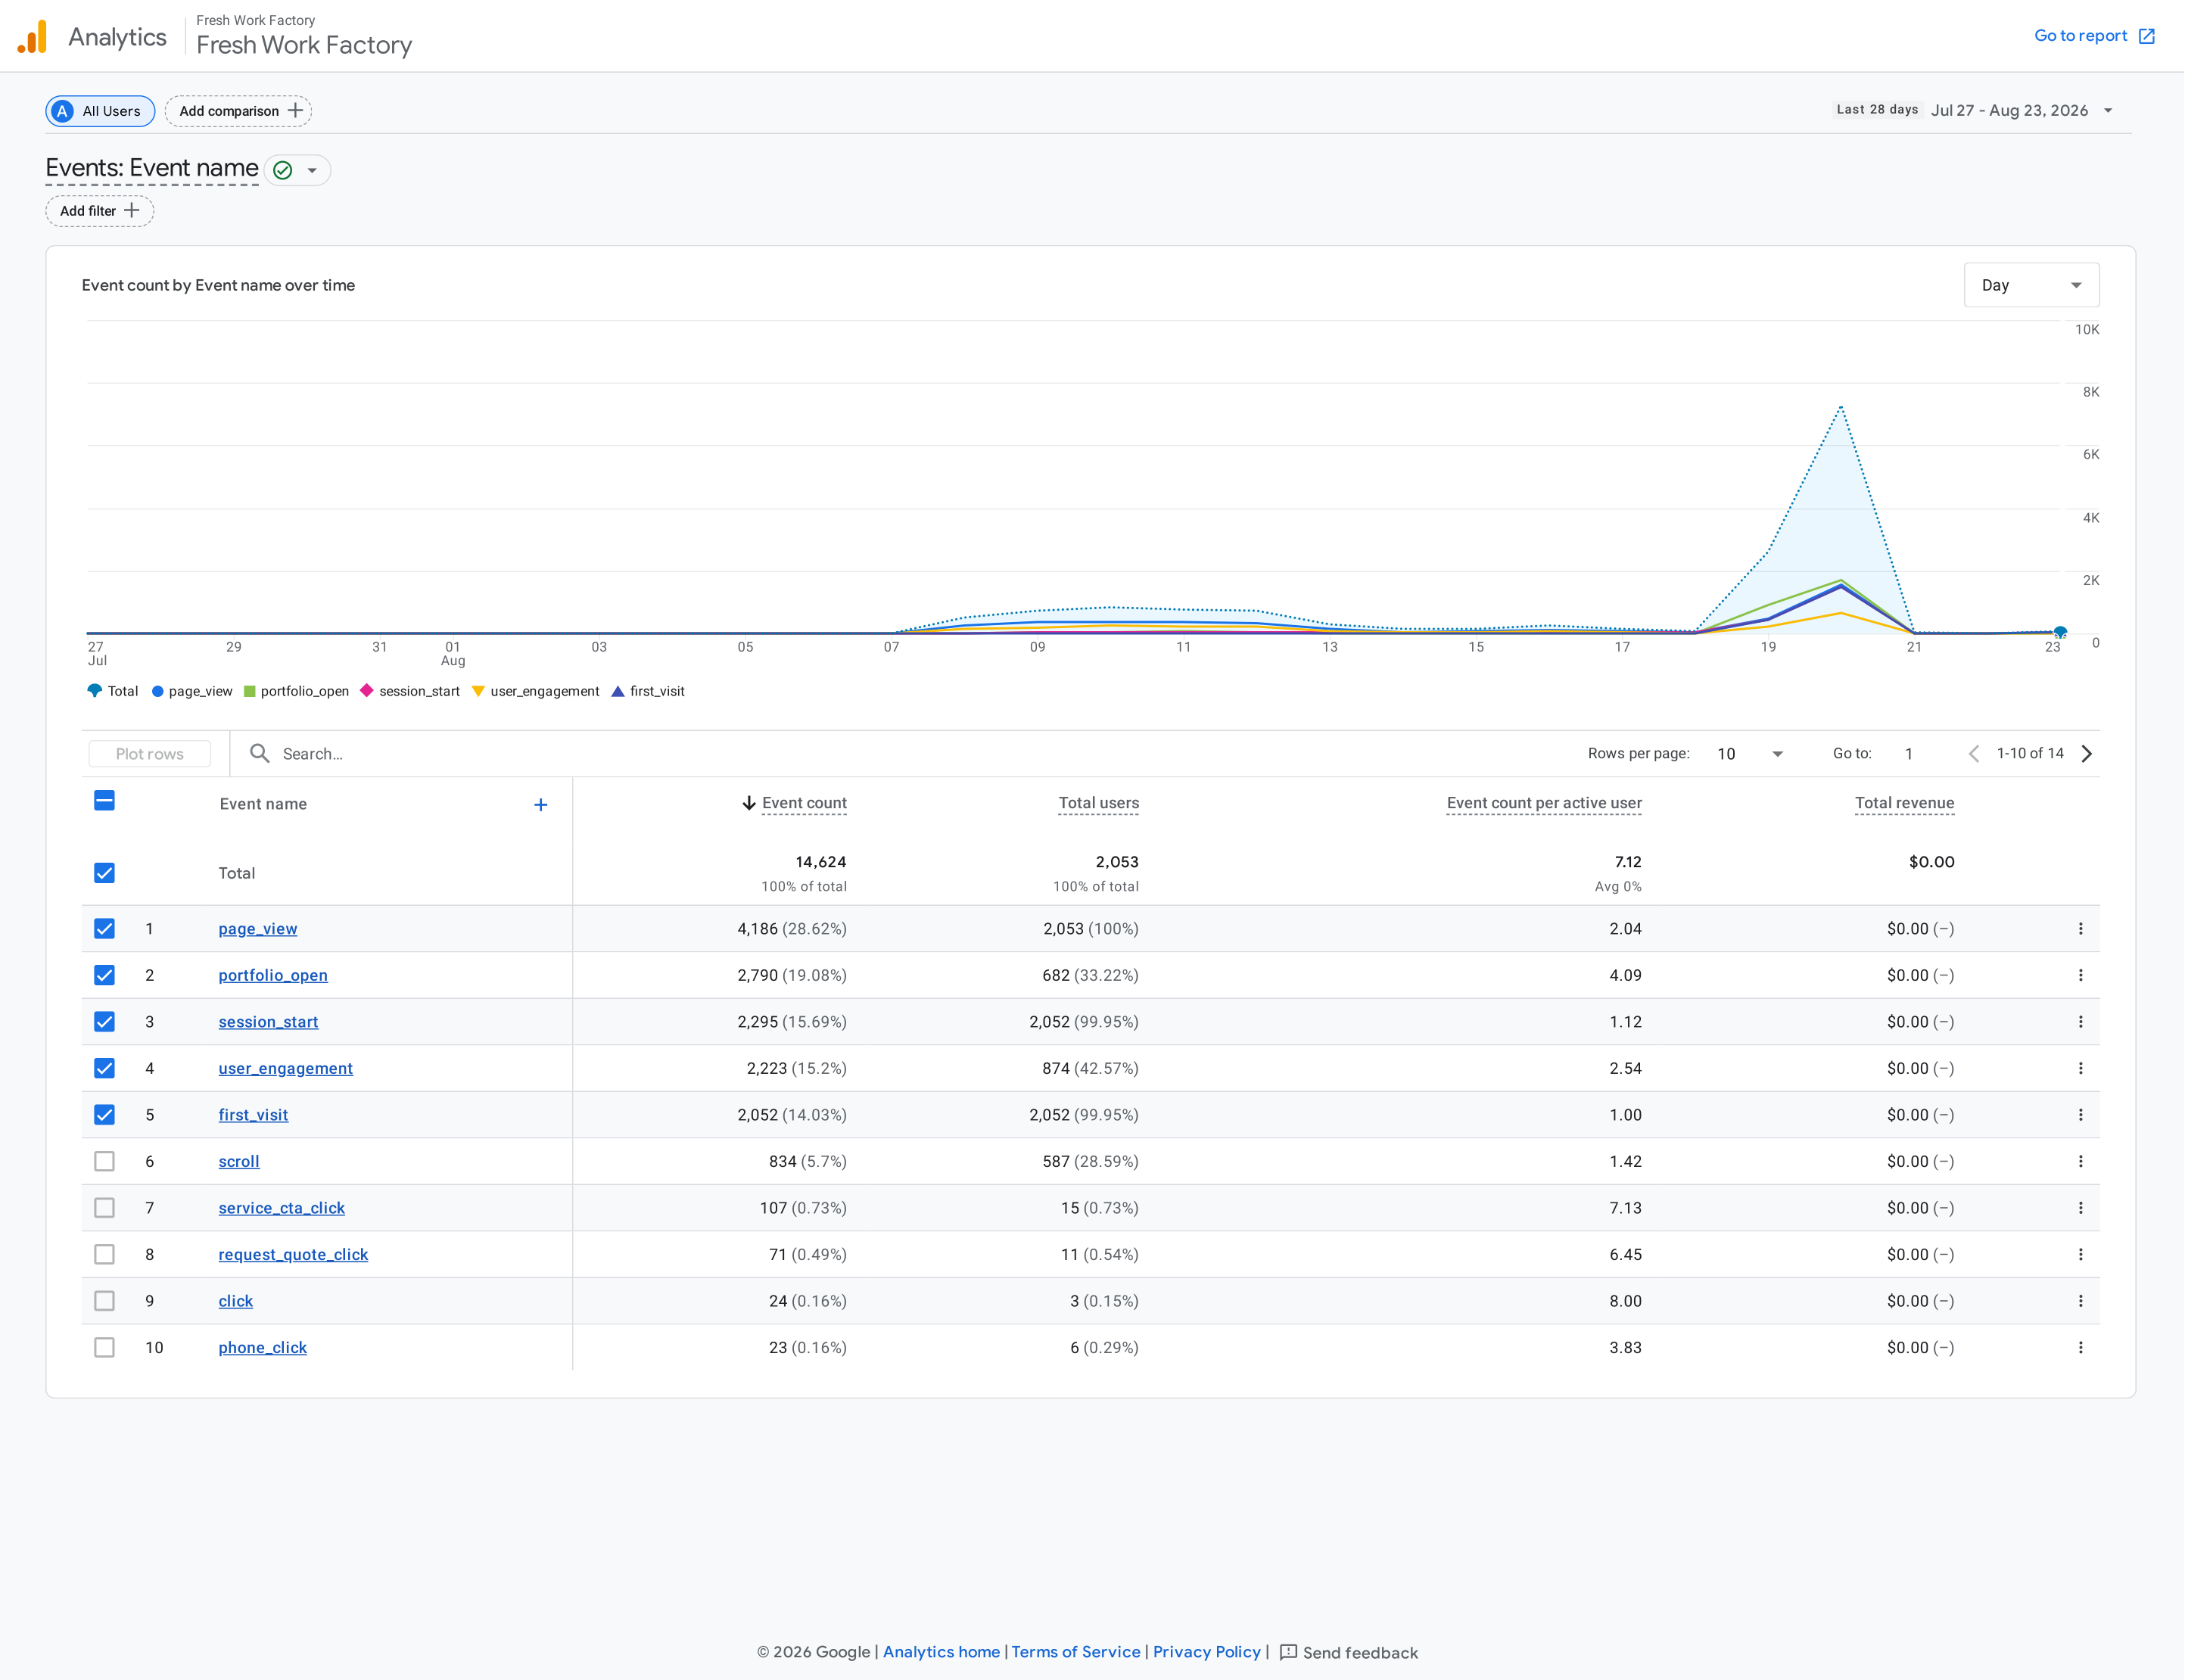Open the more options menu for page_view row

tap(2080, 929)
